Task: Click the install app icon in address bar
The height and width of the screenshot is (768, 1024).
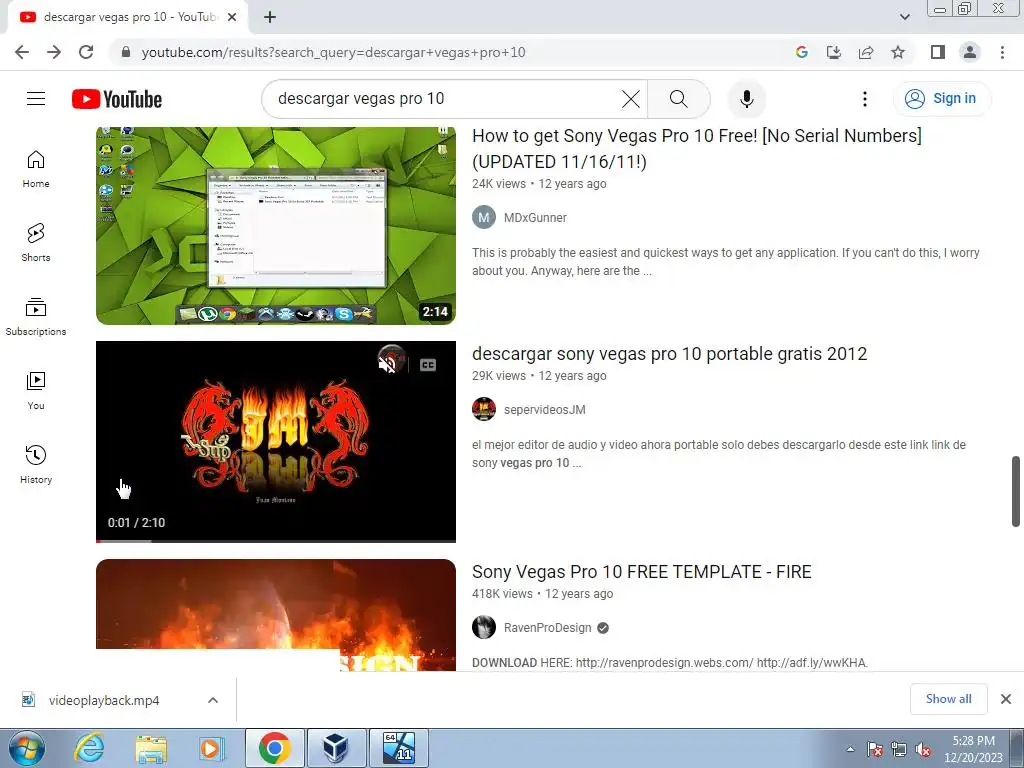Action: (834, 52)
